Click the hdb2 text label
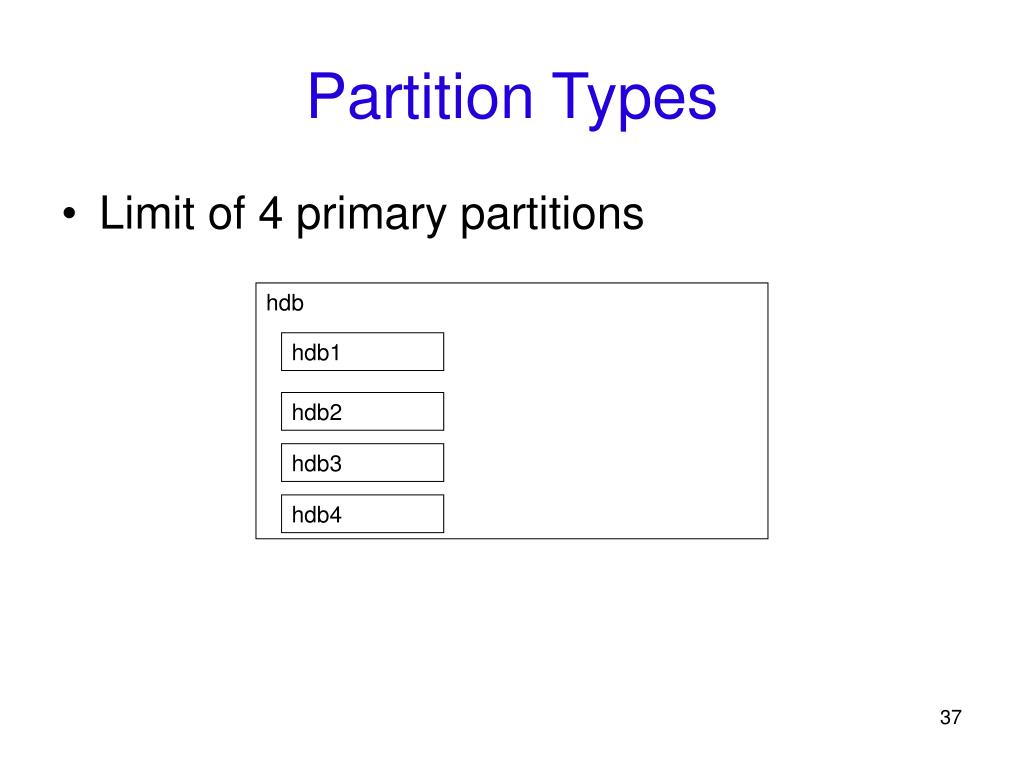 pos(317,412)
